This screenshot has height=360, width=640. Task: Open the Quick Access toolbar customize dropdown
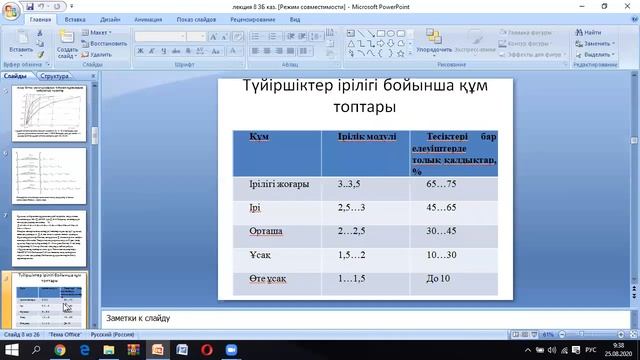click(x=71, y=7)
